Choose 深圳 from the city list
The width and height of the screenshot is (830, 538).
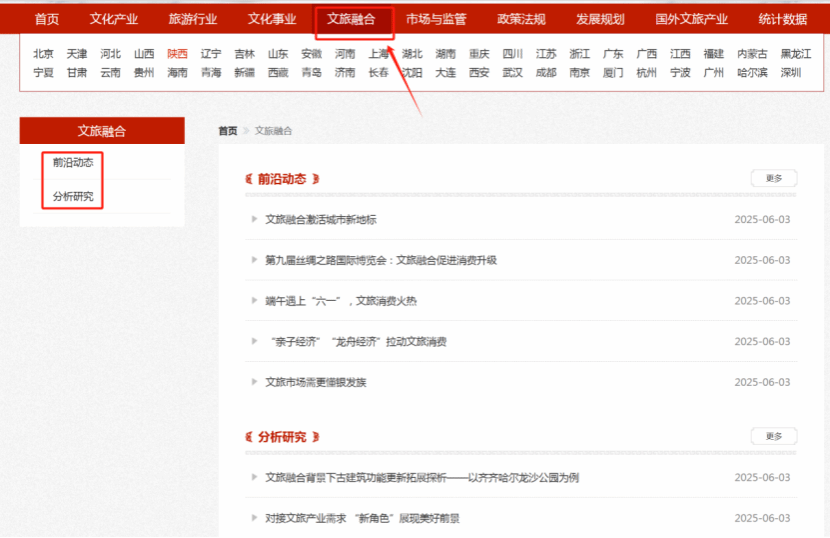790,73
